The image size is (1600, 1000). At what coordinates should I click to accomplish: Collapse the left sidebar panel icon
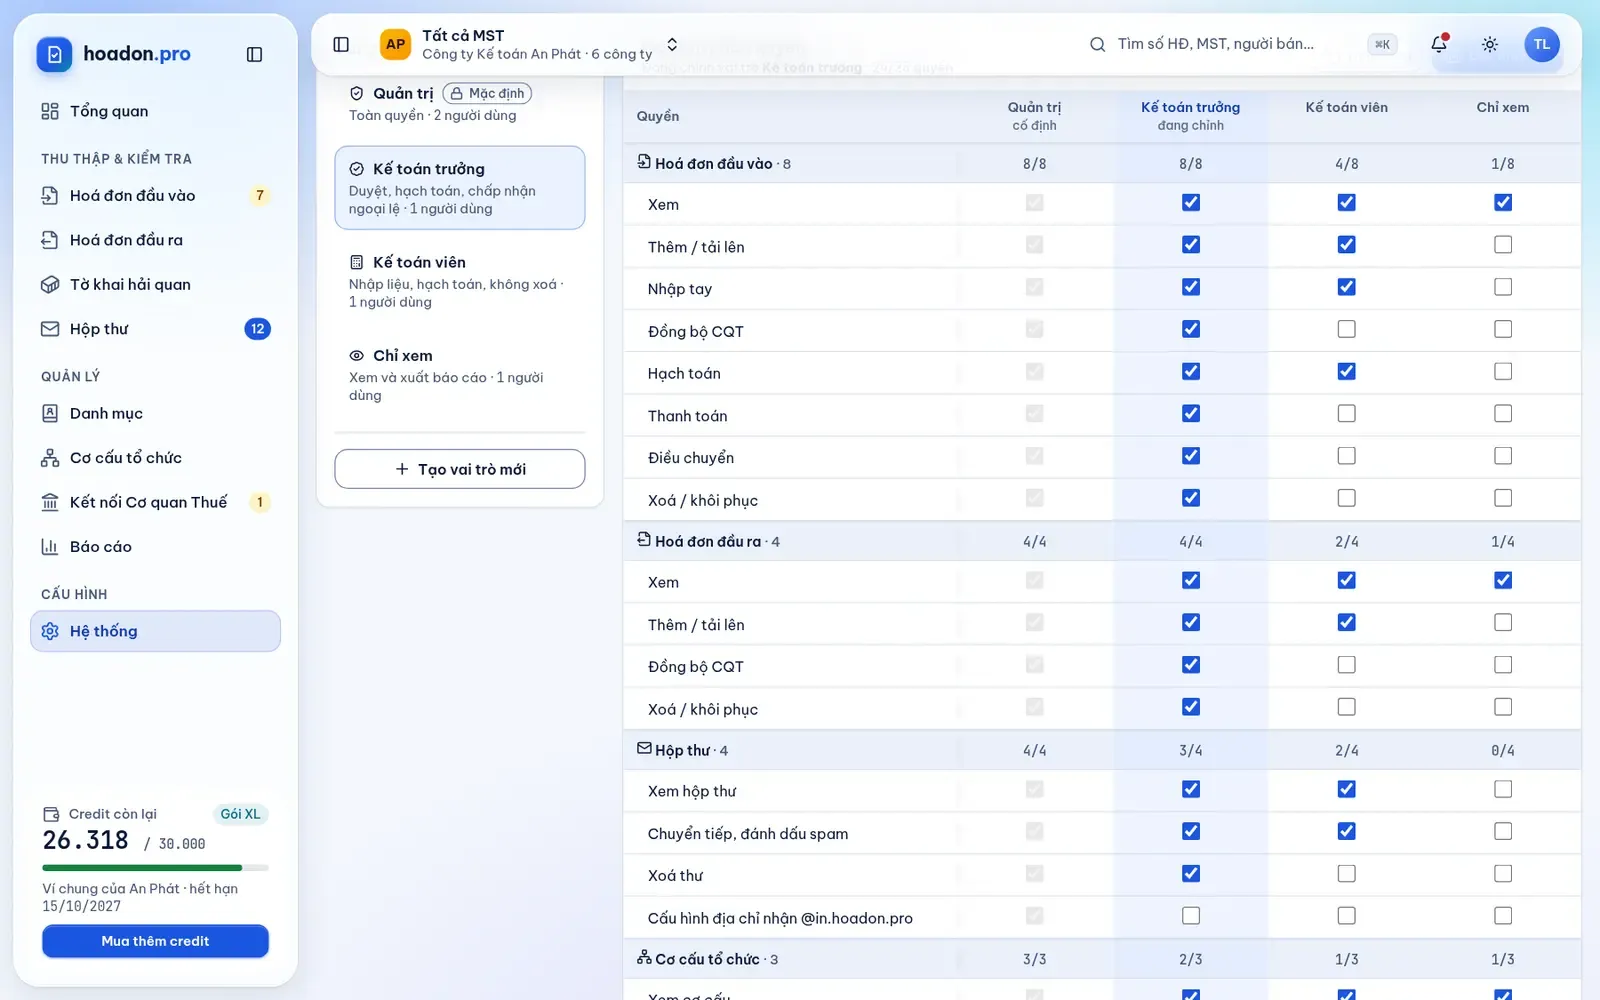[254, 54]
